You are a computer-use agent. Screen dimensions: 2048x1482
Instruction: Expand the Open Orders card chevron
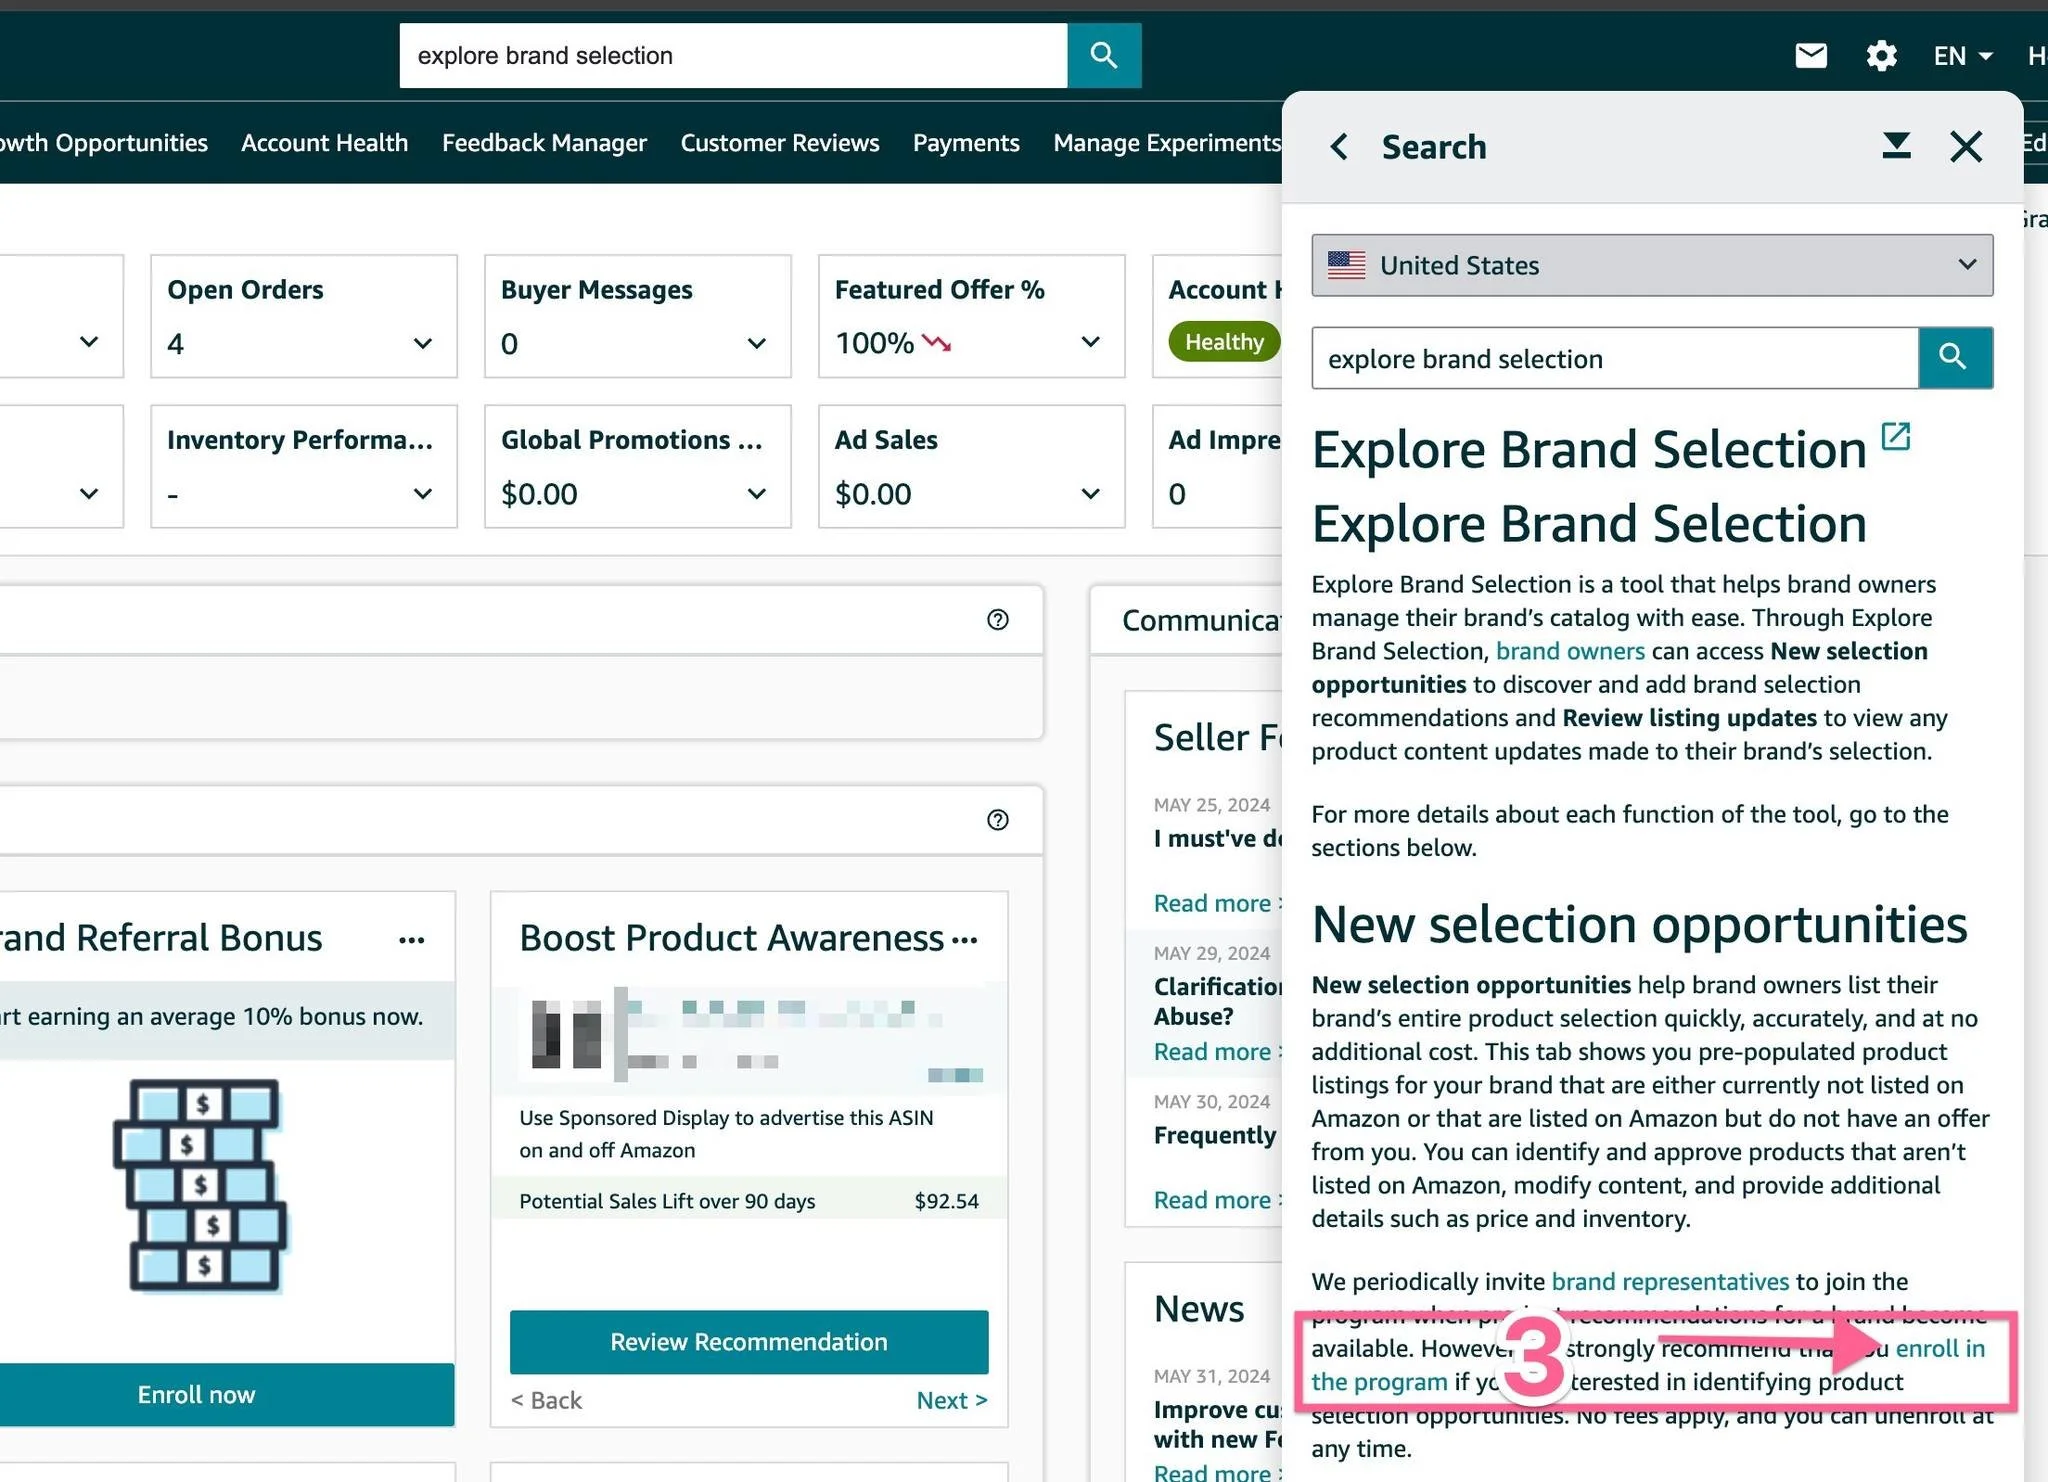(x=422, y=344)
